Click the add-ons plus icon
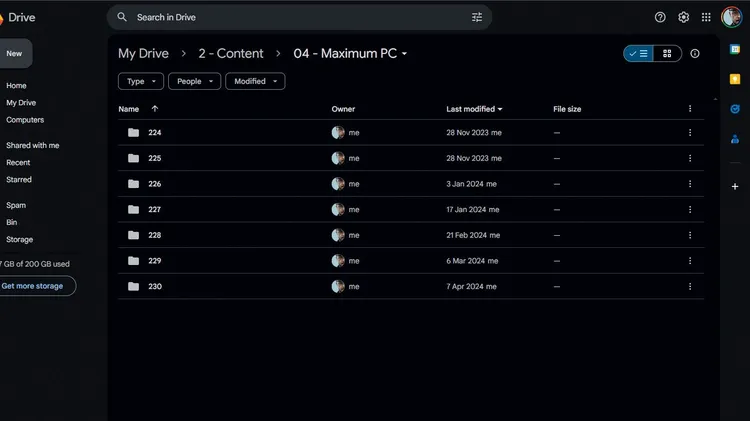Screen dimensions: 750x421 tap(735, 187)
